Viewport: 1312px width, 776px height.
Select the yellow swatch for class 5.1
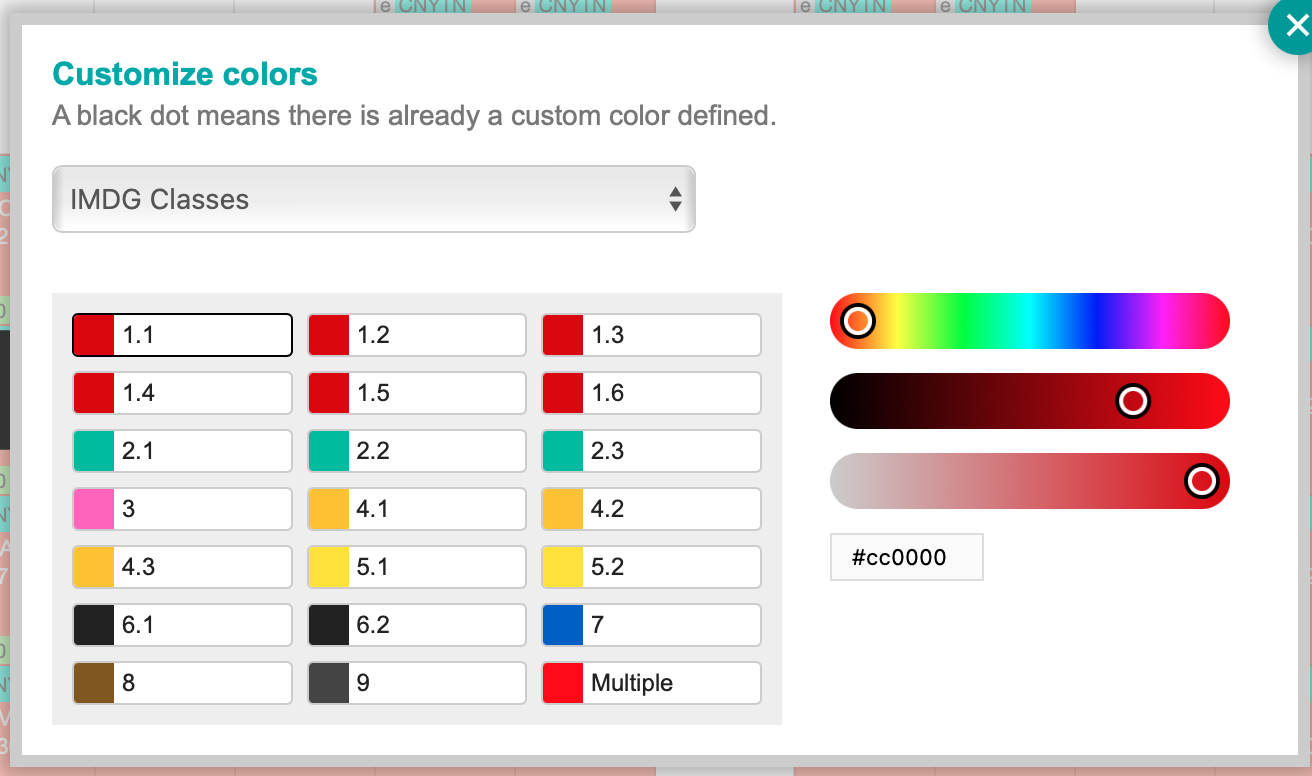328,567
